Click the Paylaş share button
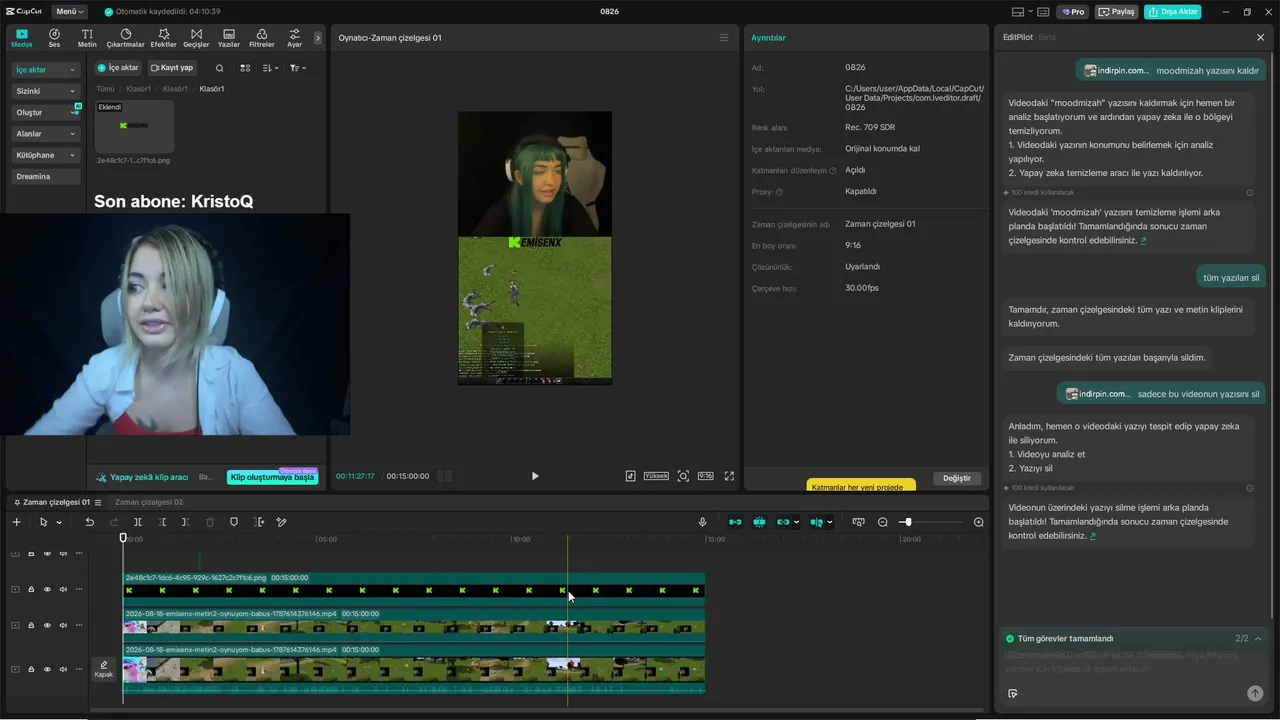Screen dimensions: 1280x720 coord(1117,12)
